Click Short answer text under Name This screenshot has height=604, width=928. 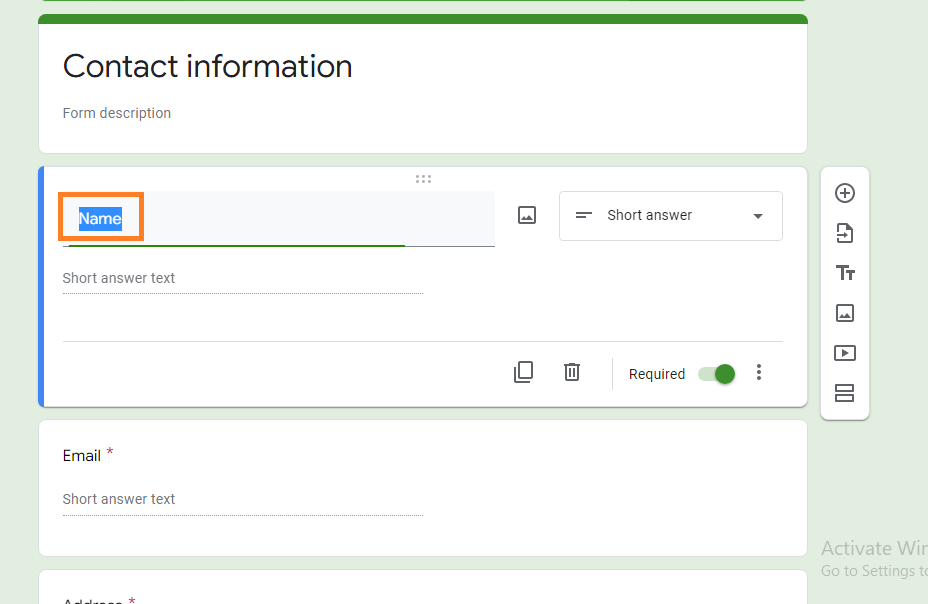click(x=119, y=278)
